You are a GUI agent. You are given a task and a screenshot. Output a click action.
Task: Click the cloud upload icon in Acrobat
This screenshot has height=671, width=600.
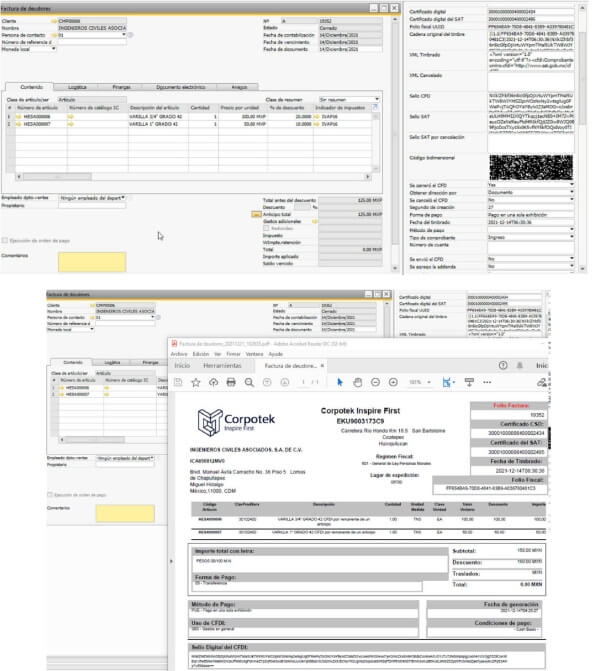click(213, 382)
